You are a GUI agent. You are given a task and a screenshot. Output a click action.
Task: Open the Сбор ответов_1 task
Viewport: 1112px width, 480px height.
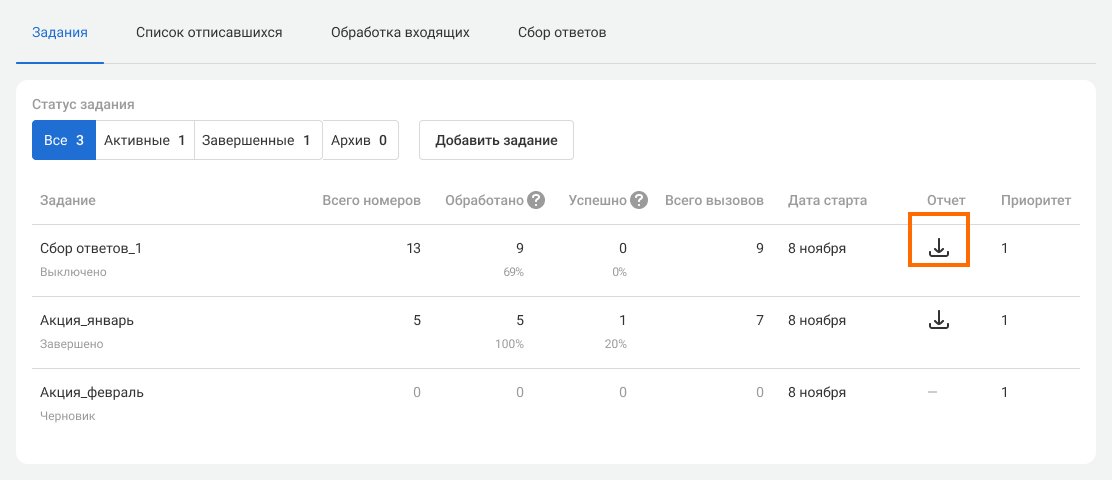(x=90, y=248)
